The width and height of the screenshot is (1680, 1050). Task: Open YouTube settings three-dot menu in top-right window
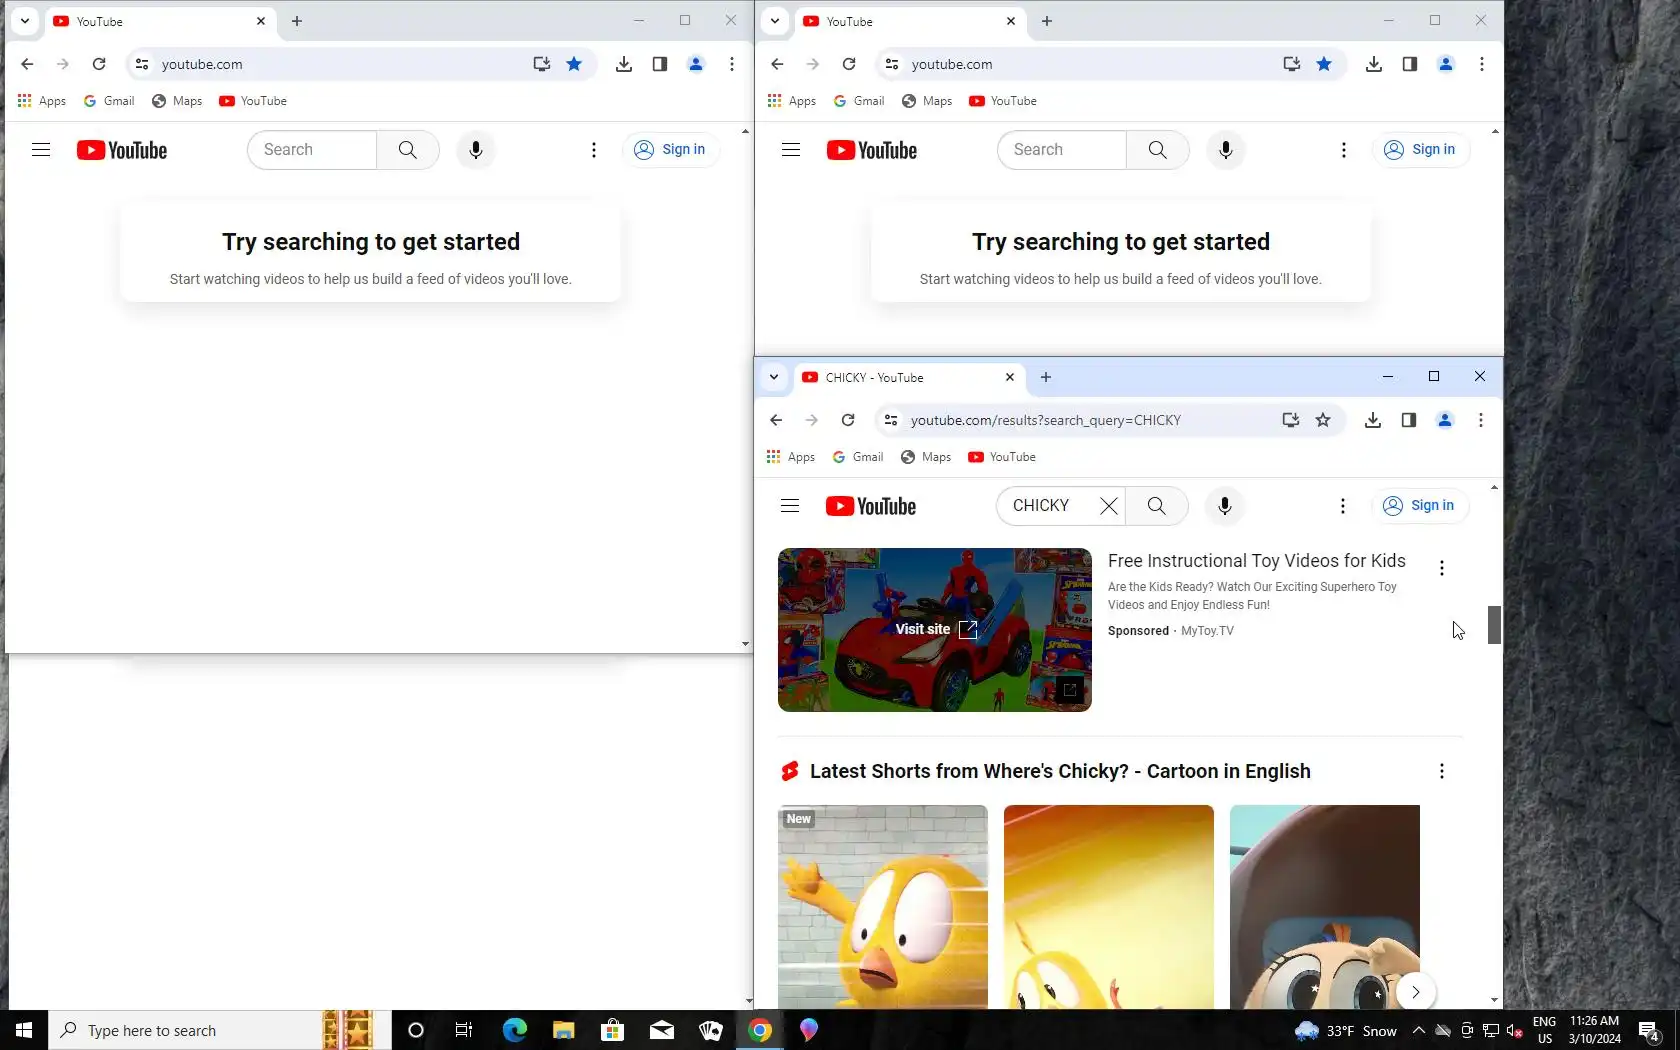[x=1344, y=150]
